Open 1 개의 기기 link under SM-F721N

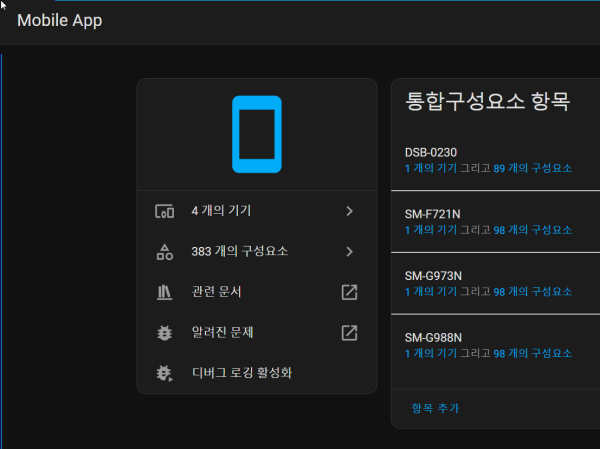431,230
